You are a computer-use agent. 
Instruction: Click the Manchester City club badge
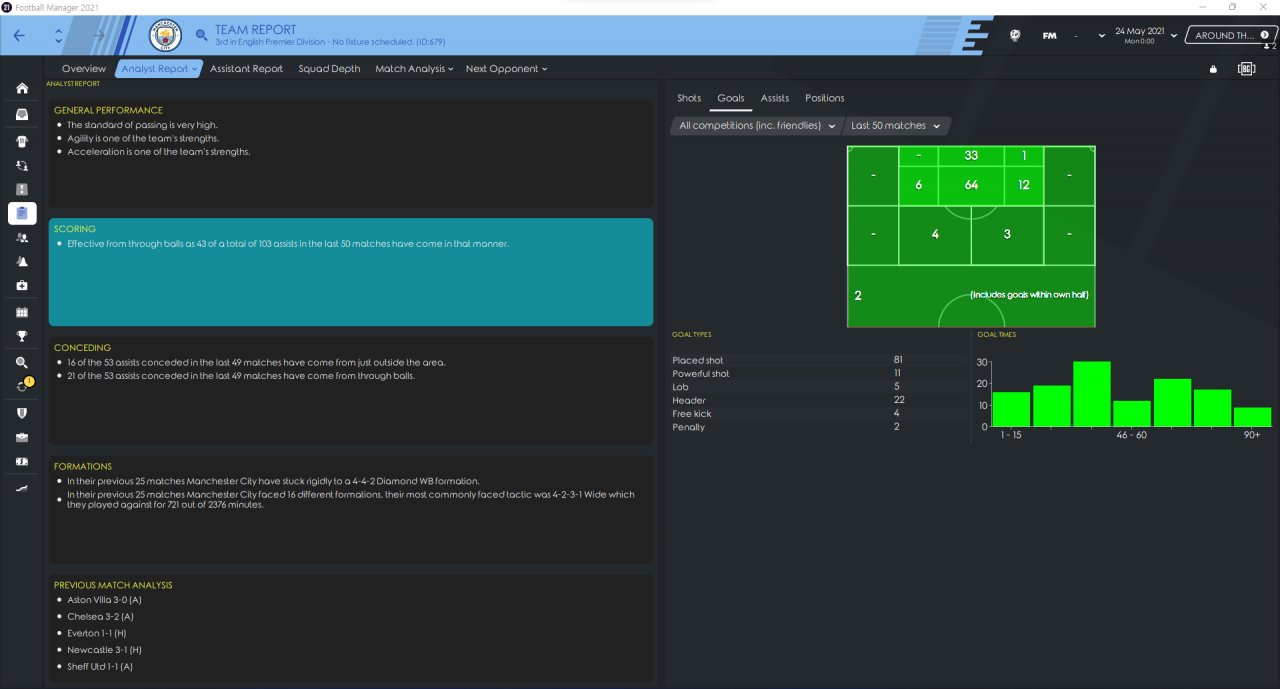click(165, 35)
